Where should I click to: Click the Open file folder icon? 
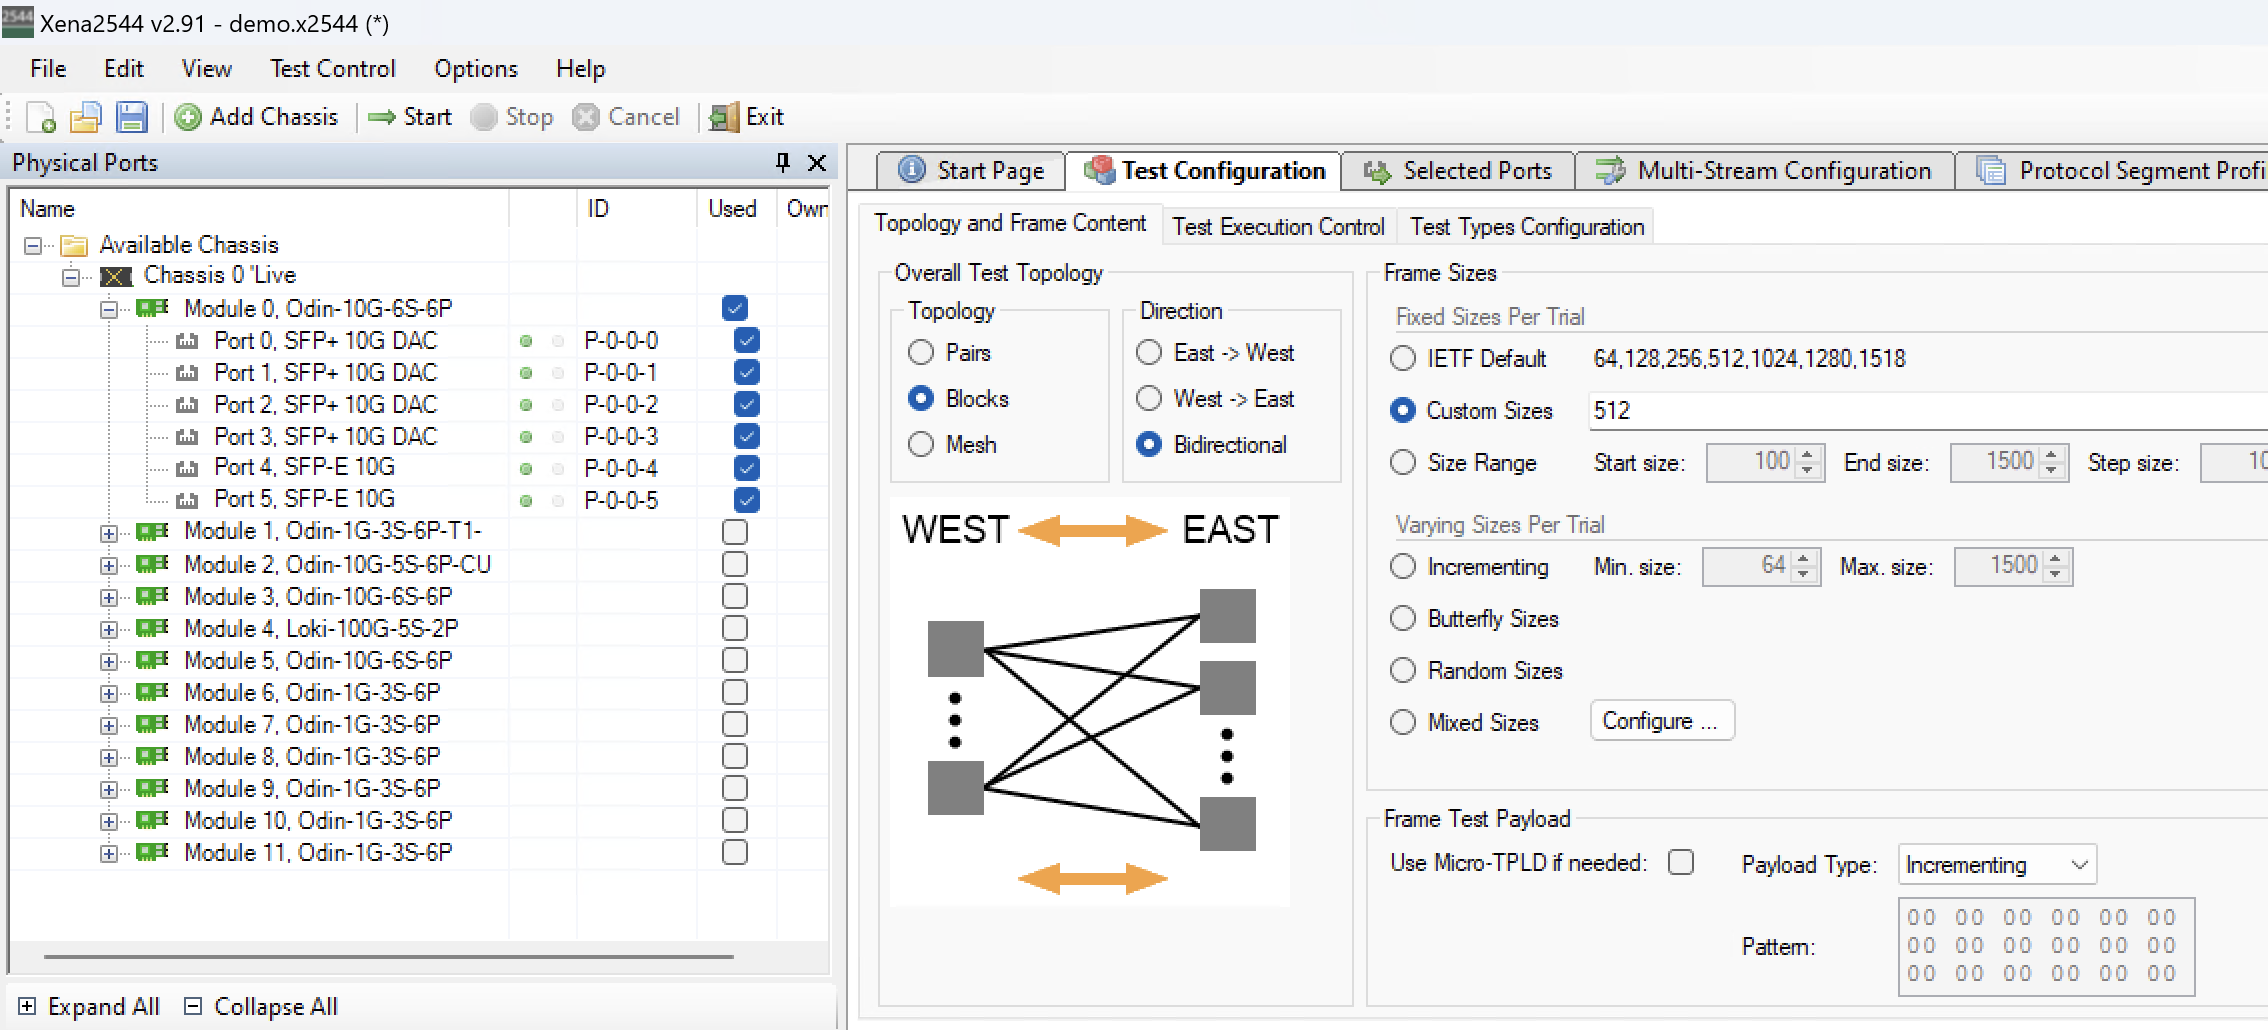coord(86,117)
